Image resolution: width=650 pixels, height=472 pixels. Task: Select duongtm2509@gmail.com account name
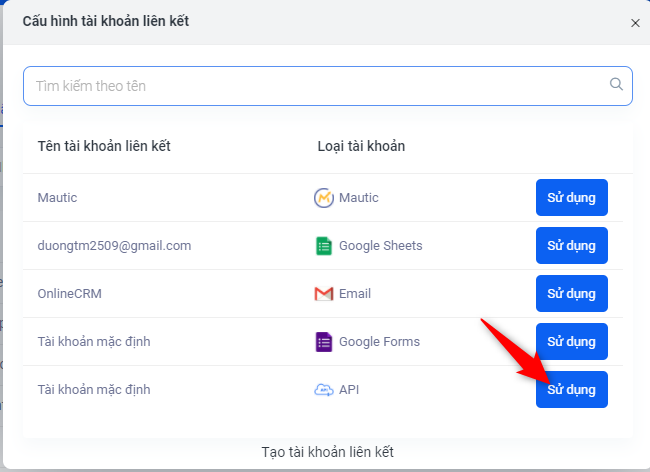tap(114, 246)
